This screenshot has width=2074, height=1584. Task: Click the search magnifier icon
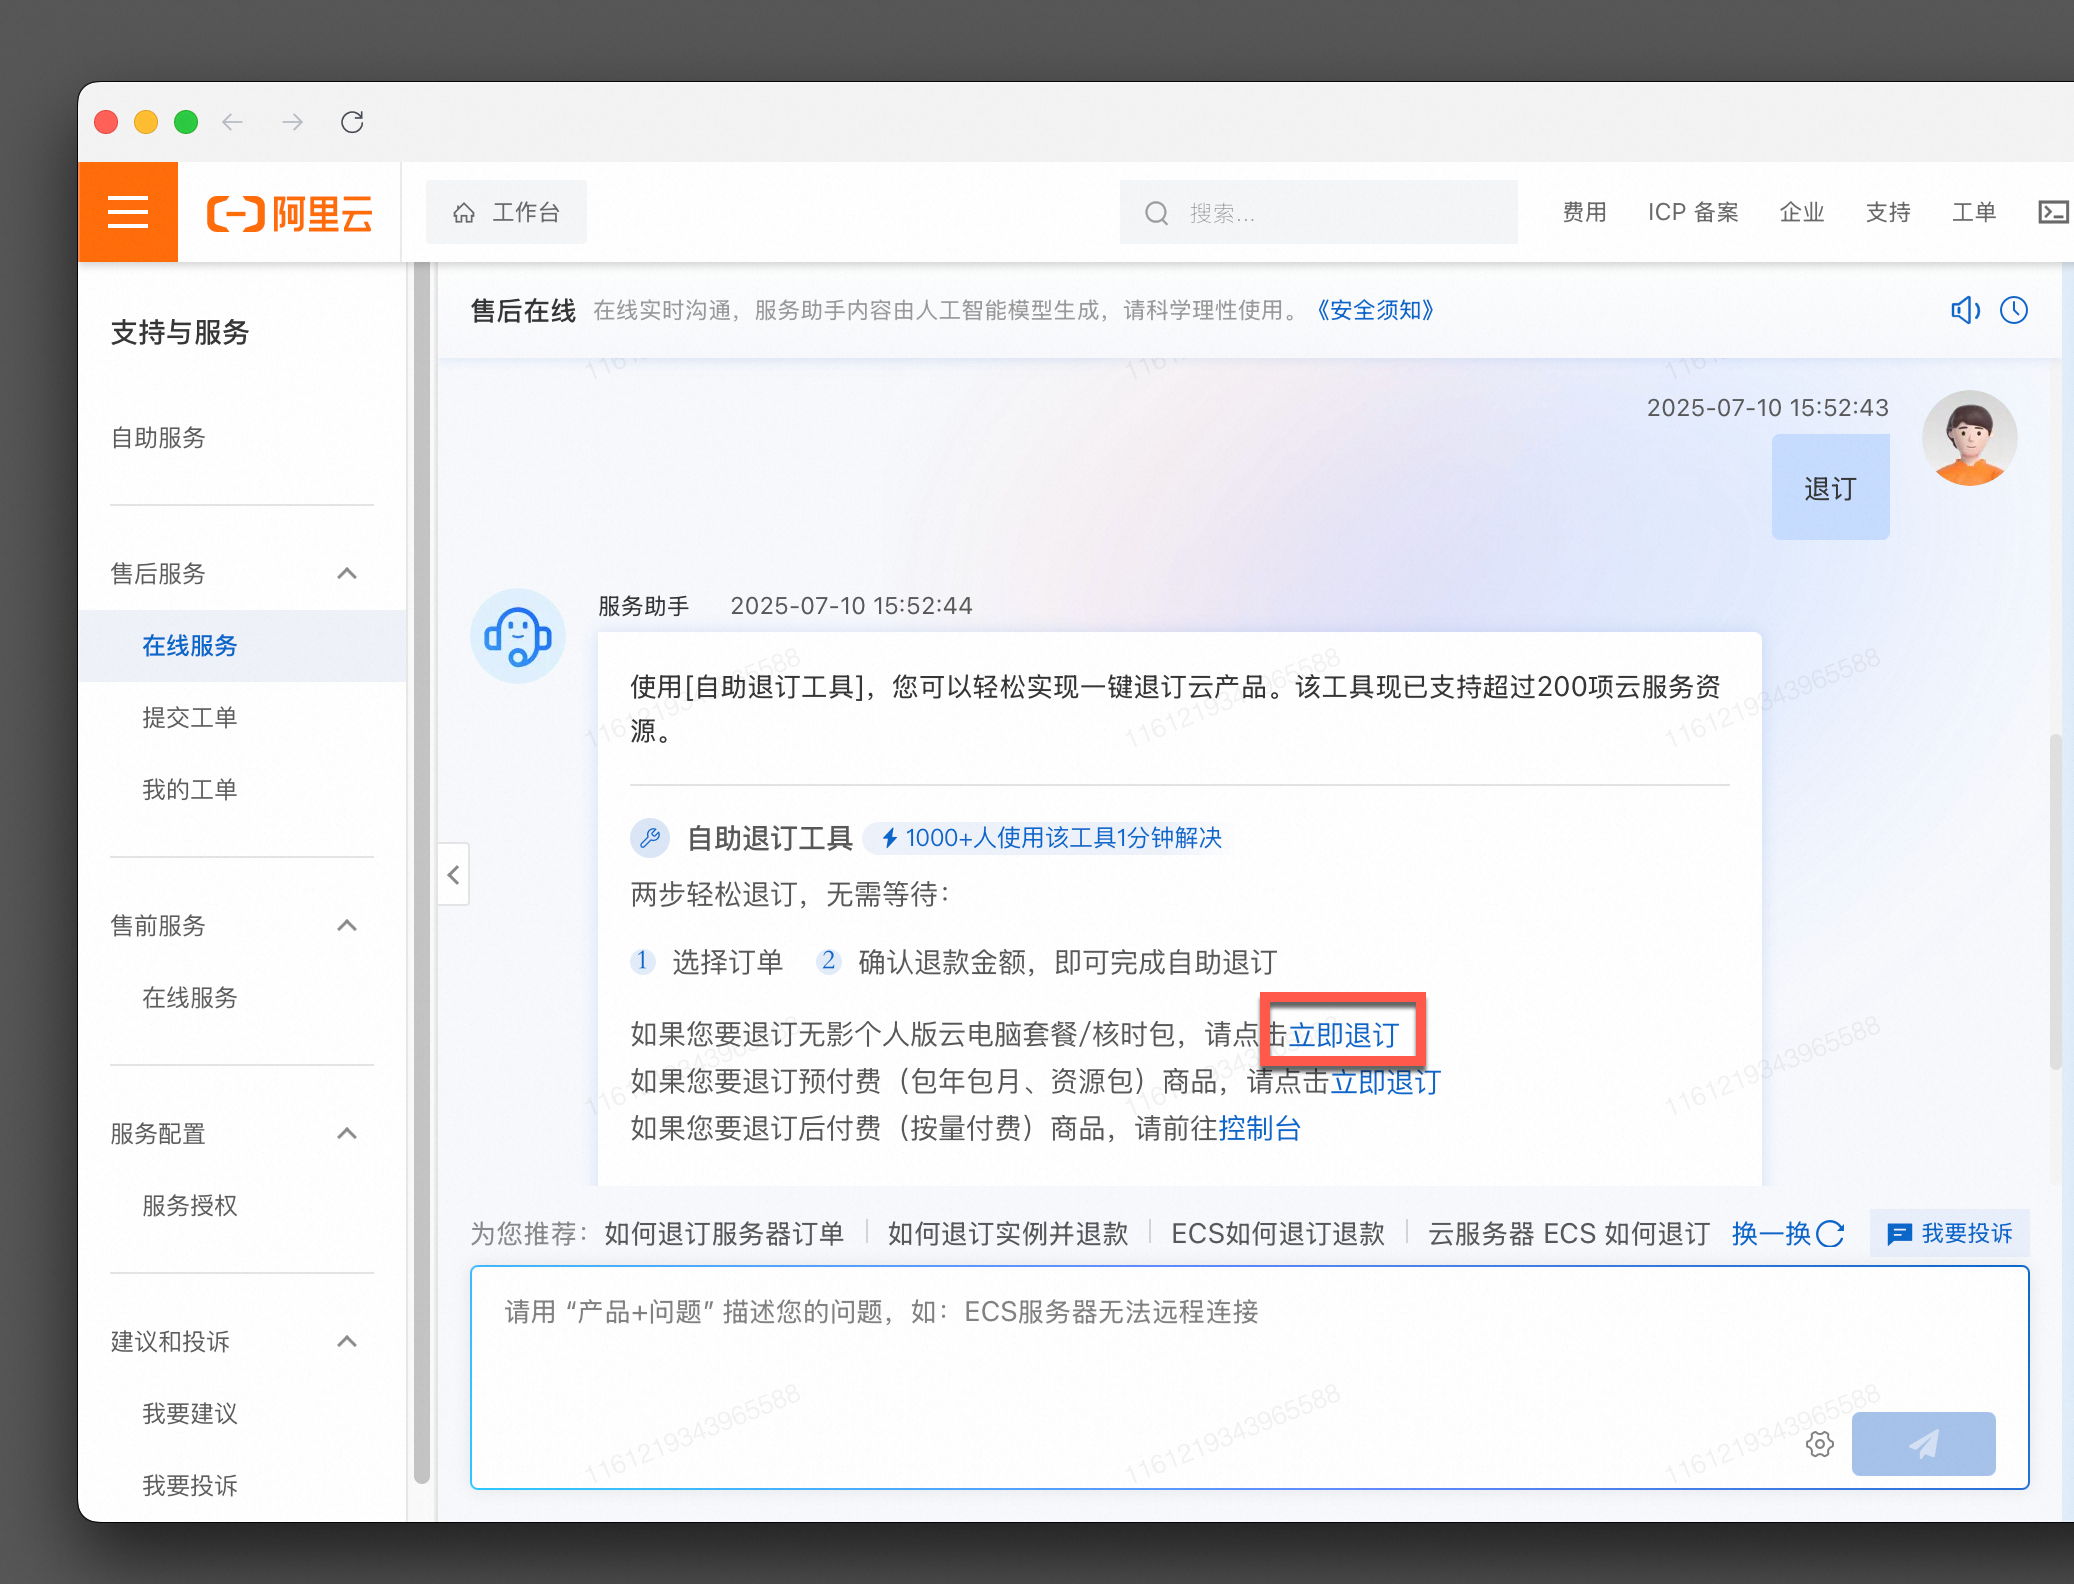(1156, 213)
